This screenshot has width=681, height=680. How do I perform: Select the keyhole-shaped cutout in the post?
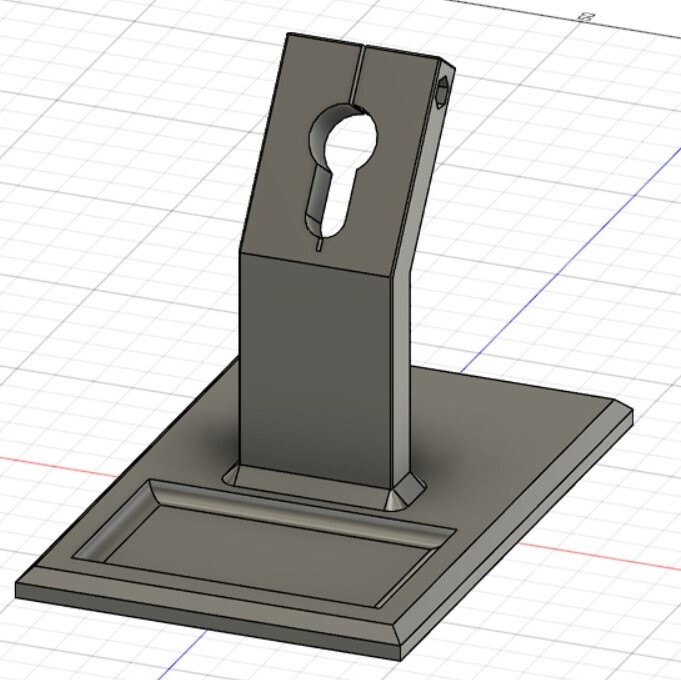pyautogui.click(x=340, y=174)
